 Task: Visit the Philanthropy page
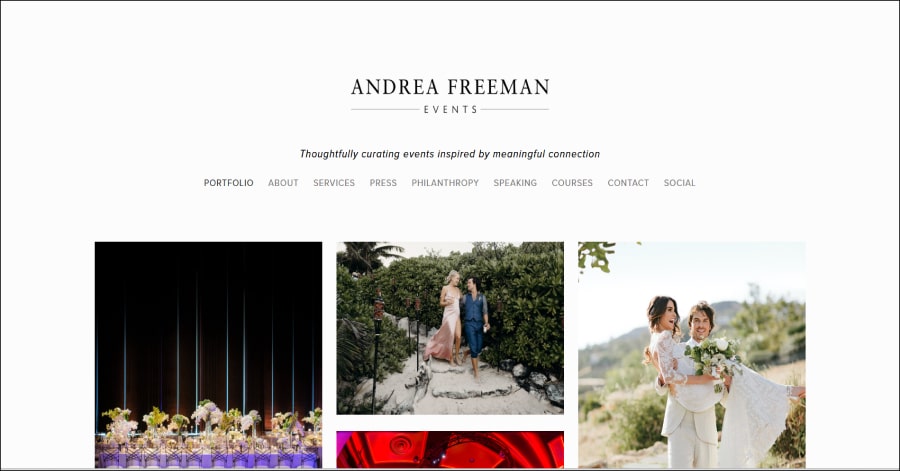445,183
